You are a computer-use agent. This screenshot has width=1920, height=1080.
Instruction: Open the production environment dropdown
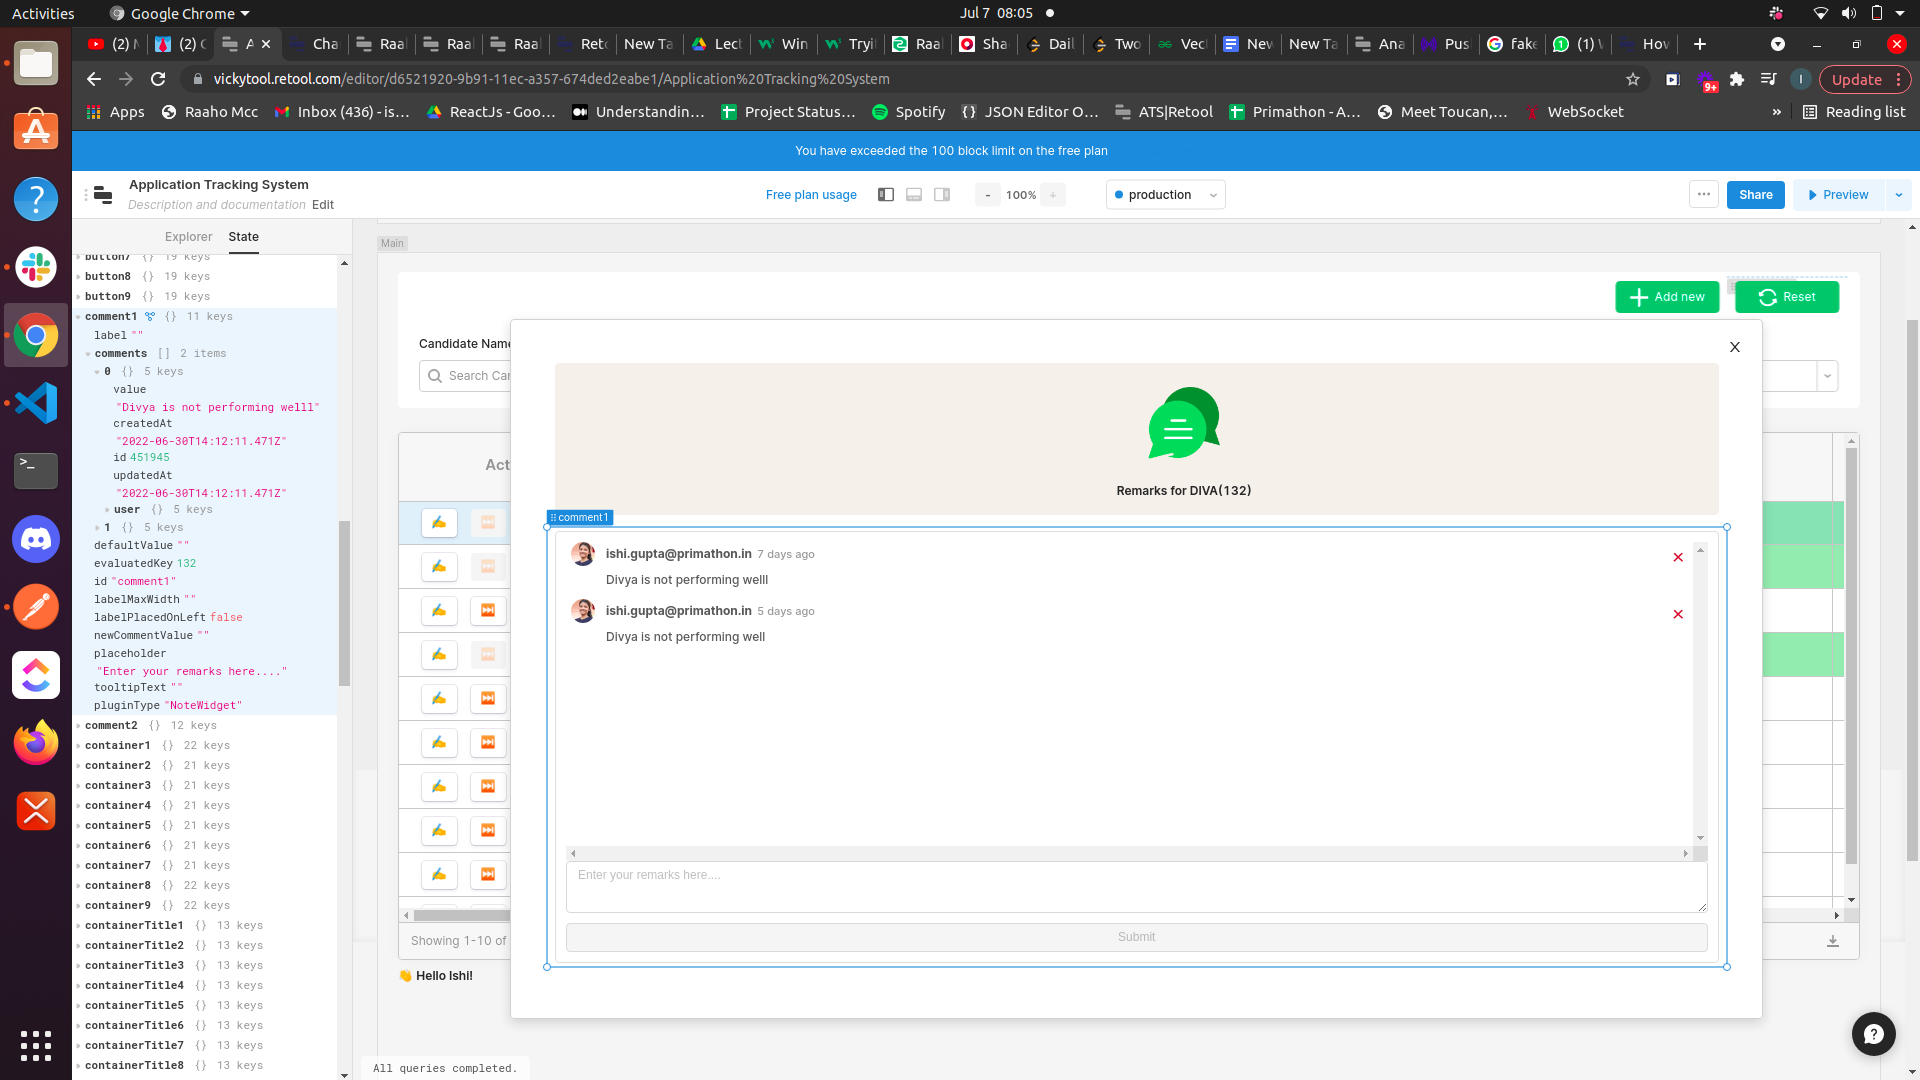pyautogui.click(x=1166, y=195)
